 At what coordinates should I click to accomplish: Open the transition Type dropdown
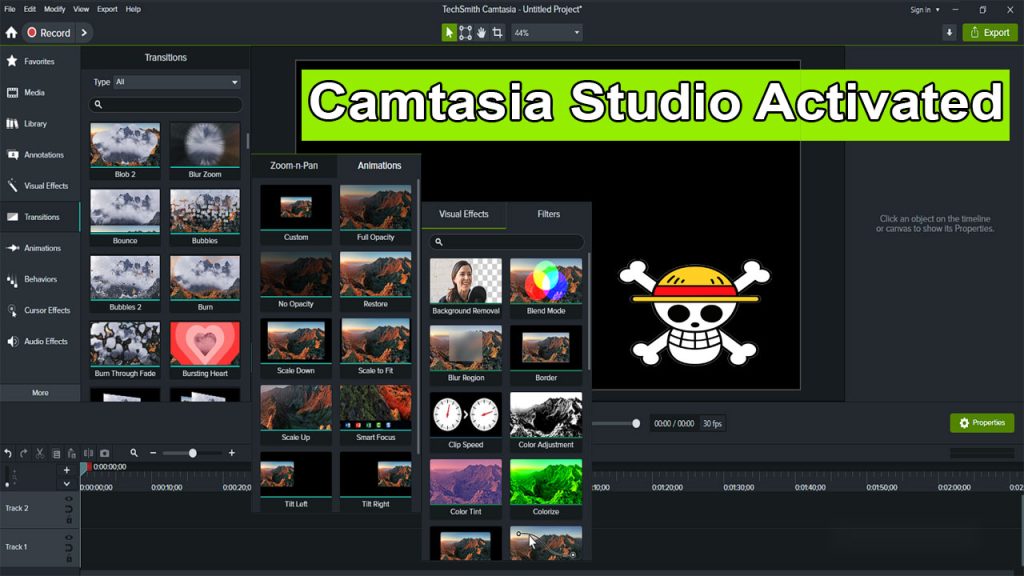click(177, 82)
